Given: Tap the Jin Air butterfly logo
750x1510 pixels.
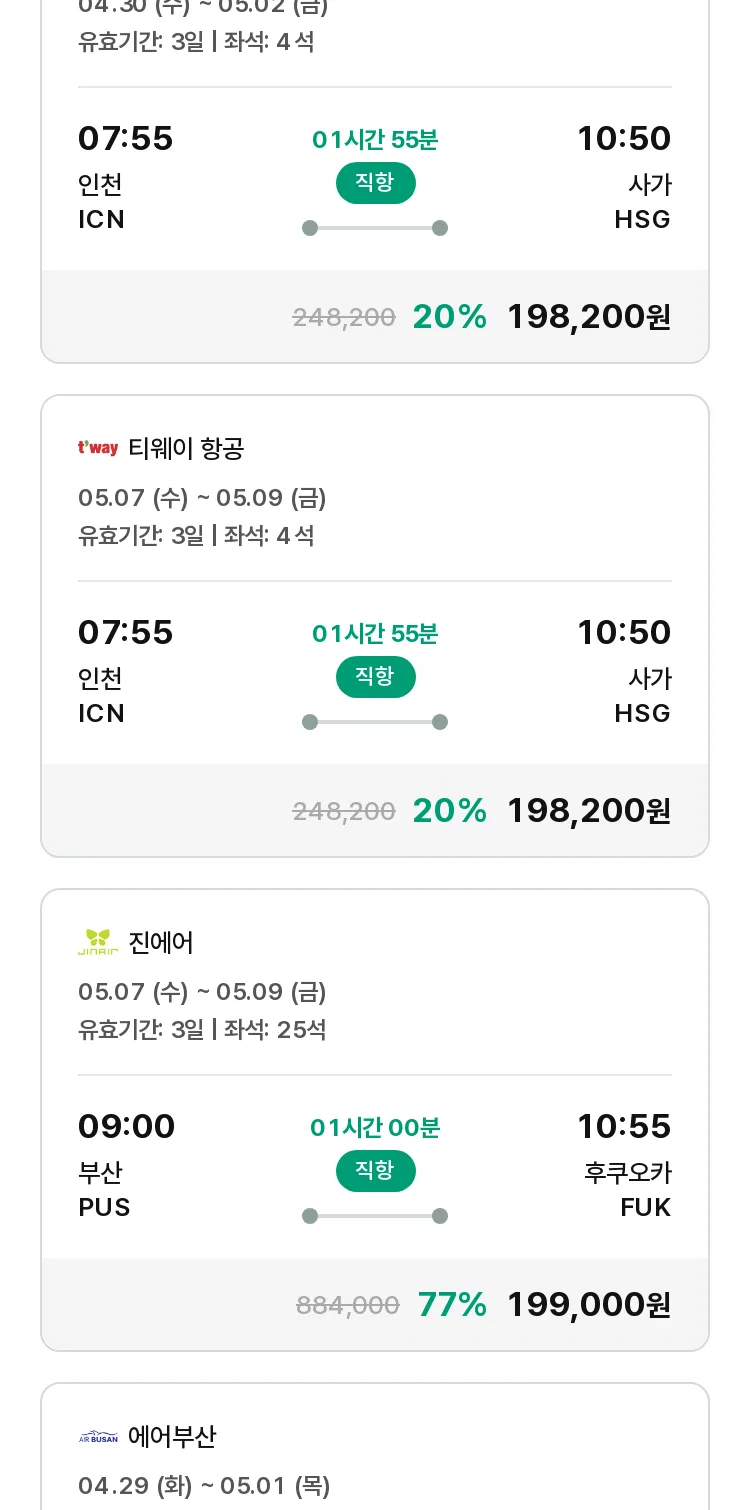Looking at the screenshot, I should tap(98, 942).
